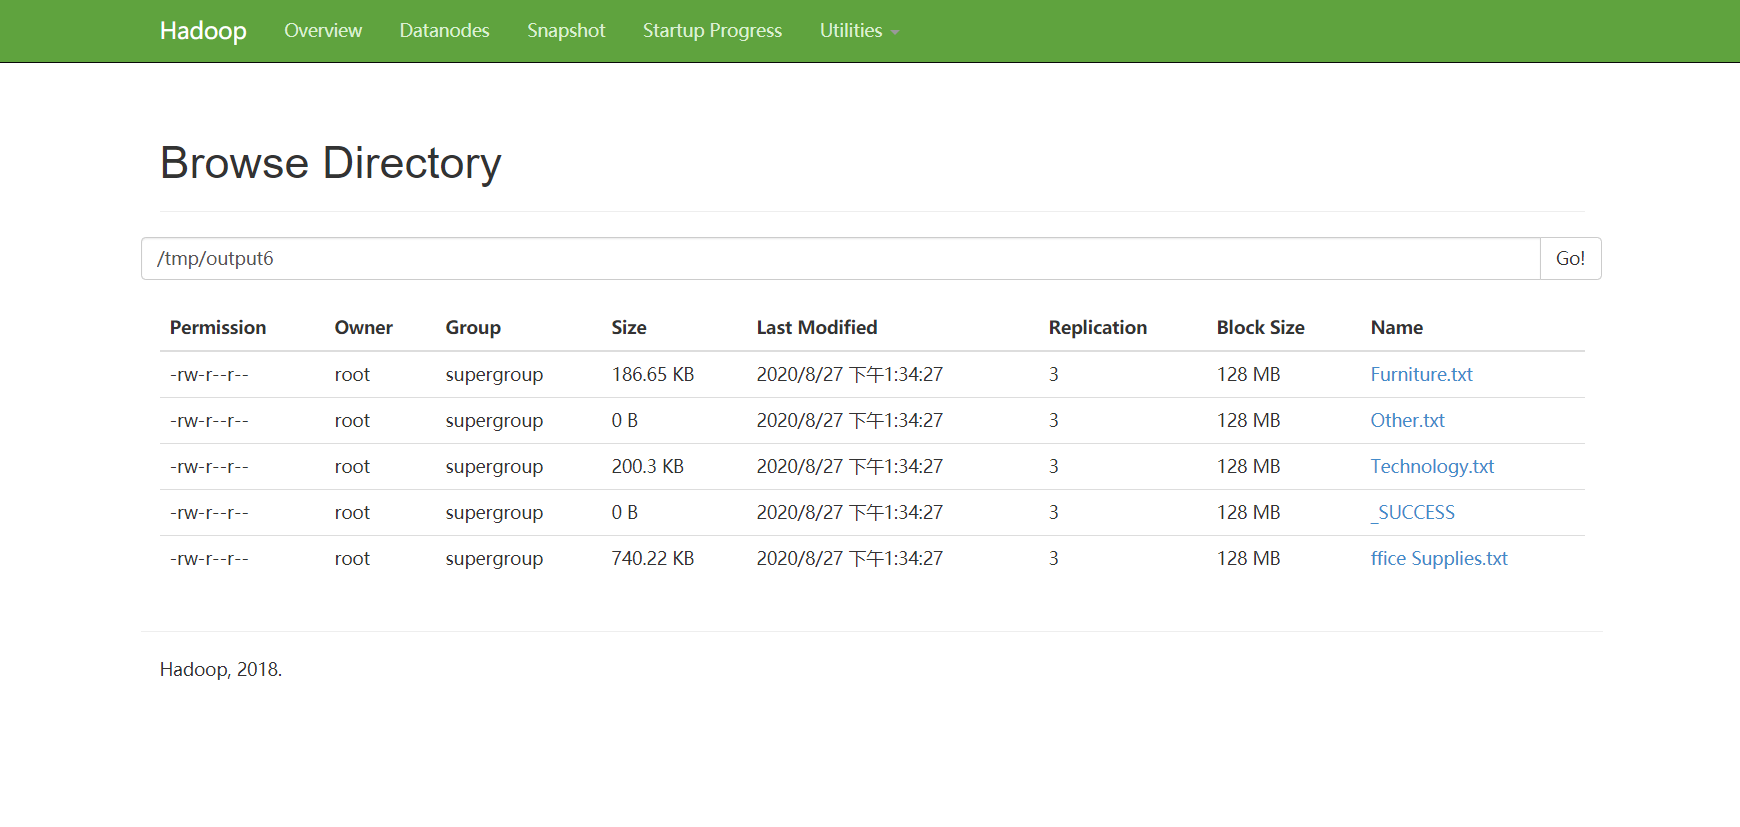
Task: Click the 0 B size in _SUCCESS row
Action: point(625,513)
